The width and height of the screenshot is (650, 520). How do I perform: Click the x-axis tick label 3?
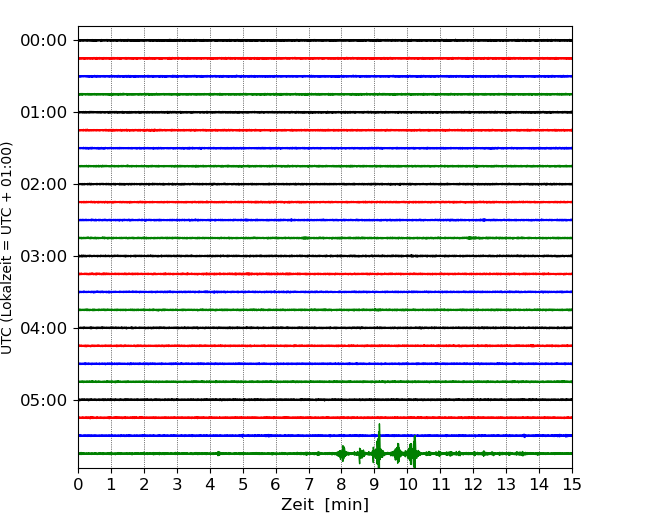pyautogui.click(x=177, y=484)
